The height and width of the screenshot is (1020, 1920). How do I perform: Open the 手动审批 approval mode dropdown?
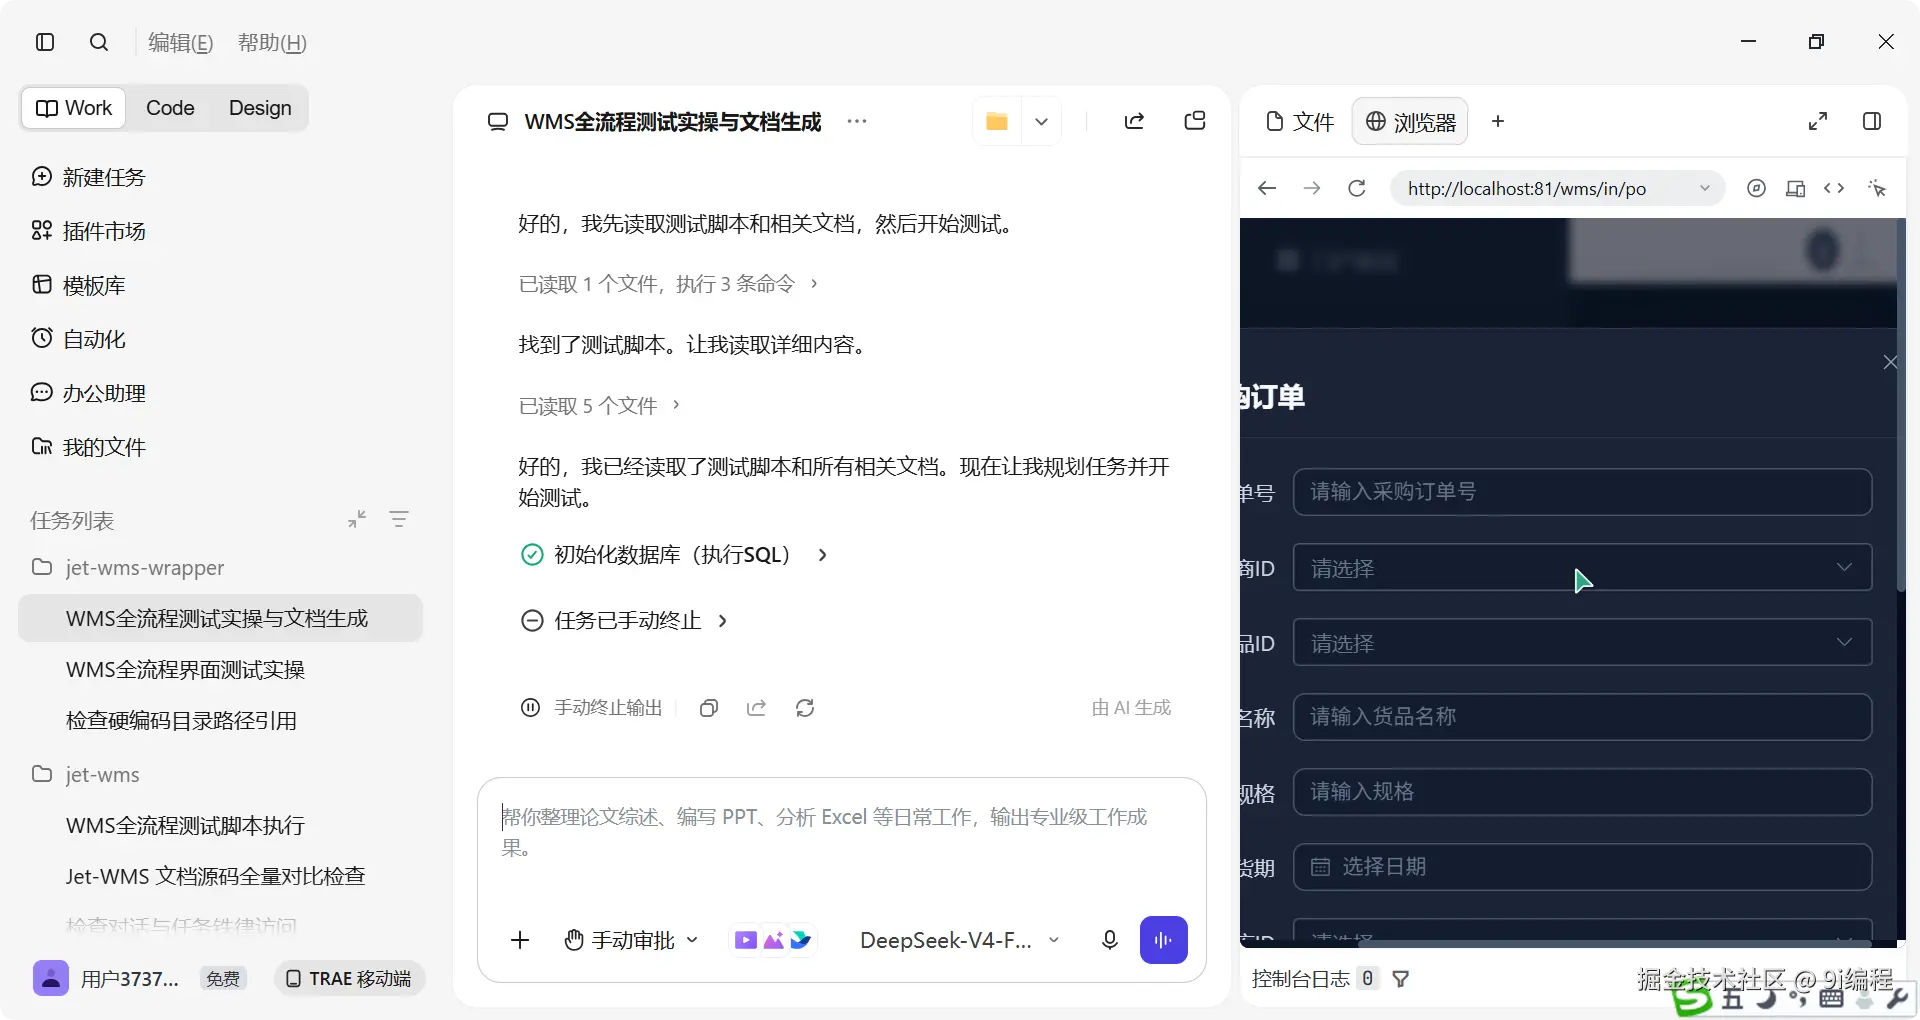pos(631,940)
